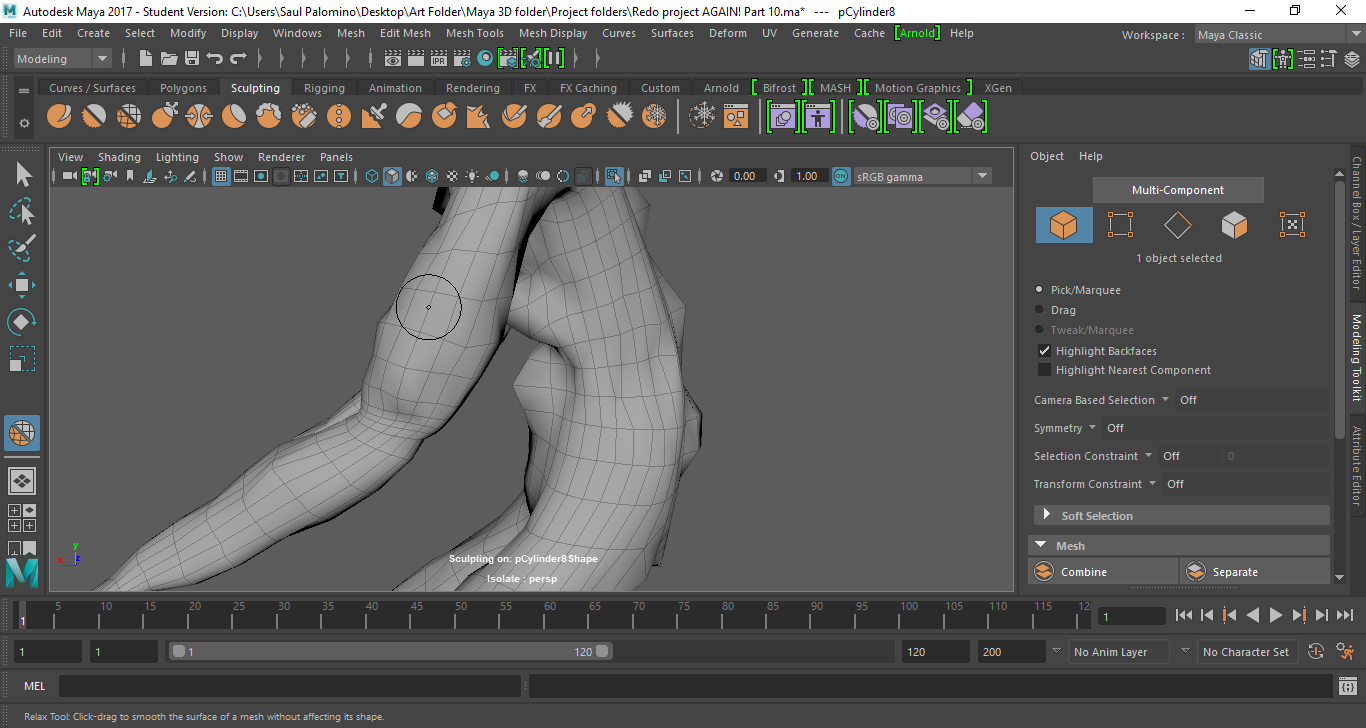Viewport: 1366px width, 728px height.
Task: Enable Highlight Nearest Component checkbox
Action: (1044, 370)
